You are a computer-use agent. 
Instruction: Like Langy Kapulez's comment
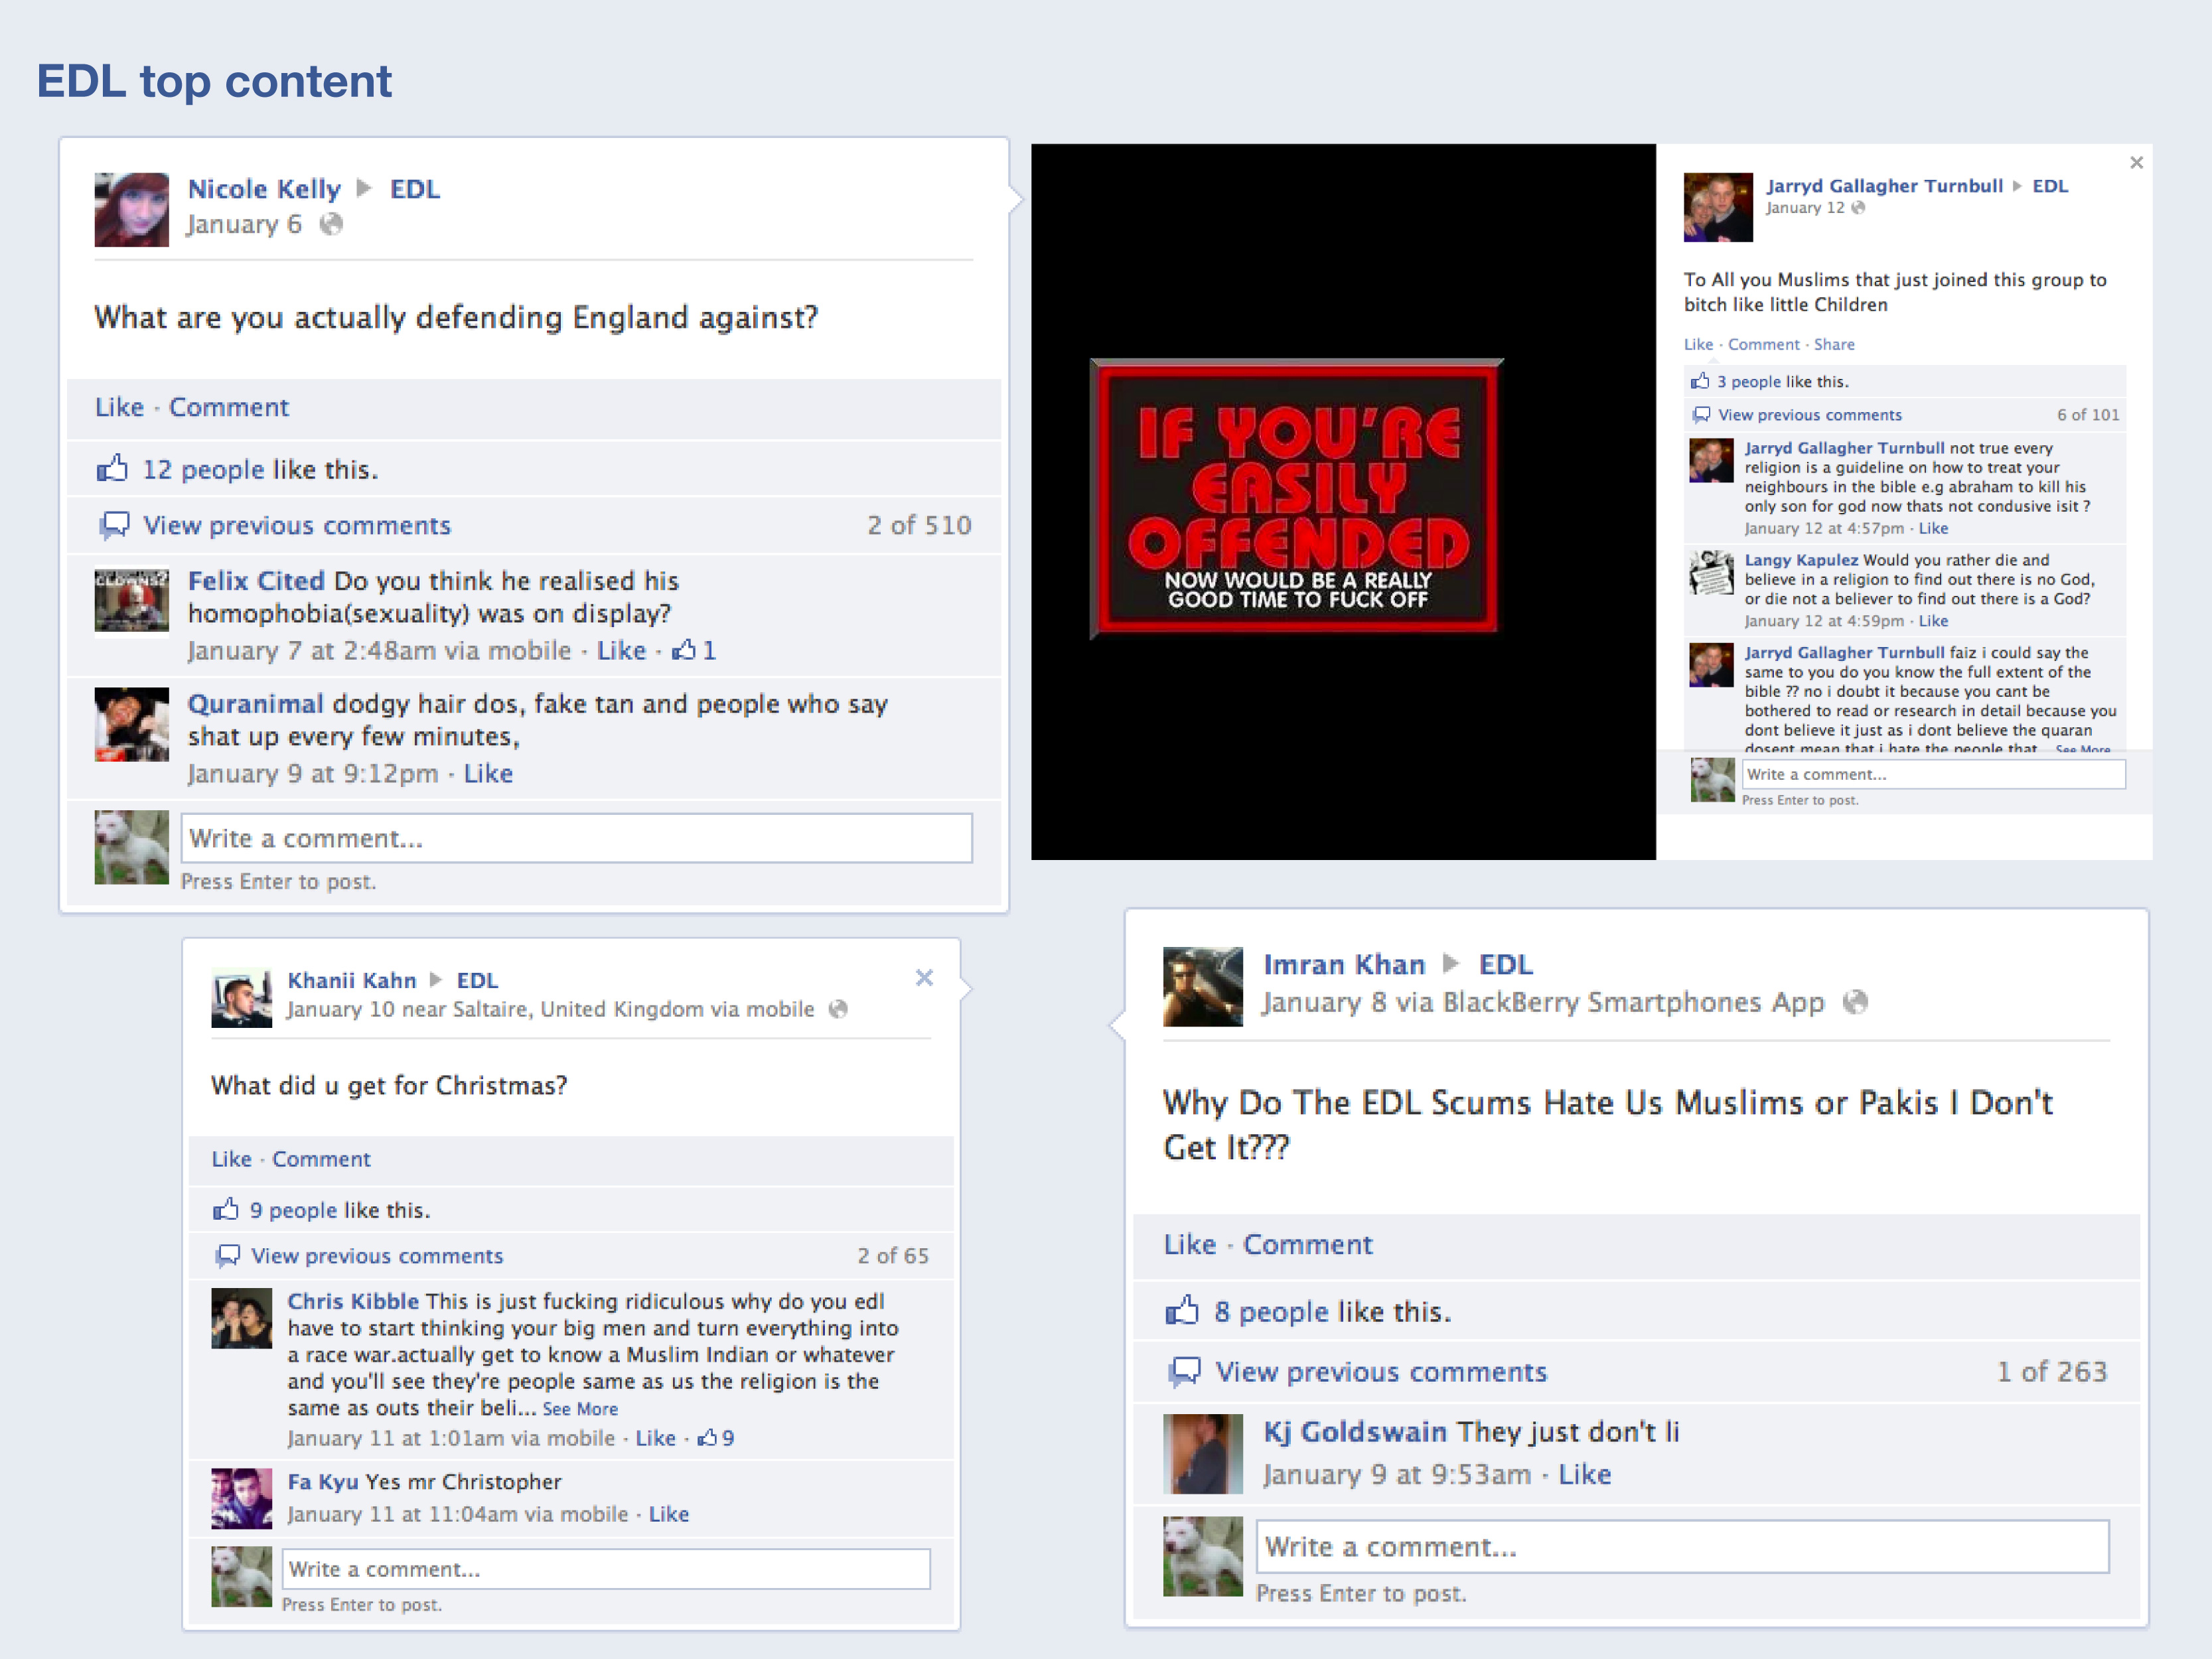tap(1933, 620)
